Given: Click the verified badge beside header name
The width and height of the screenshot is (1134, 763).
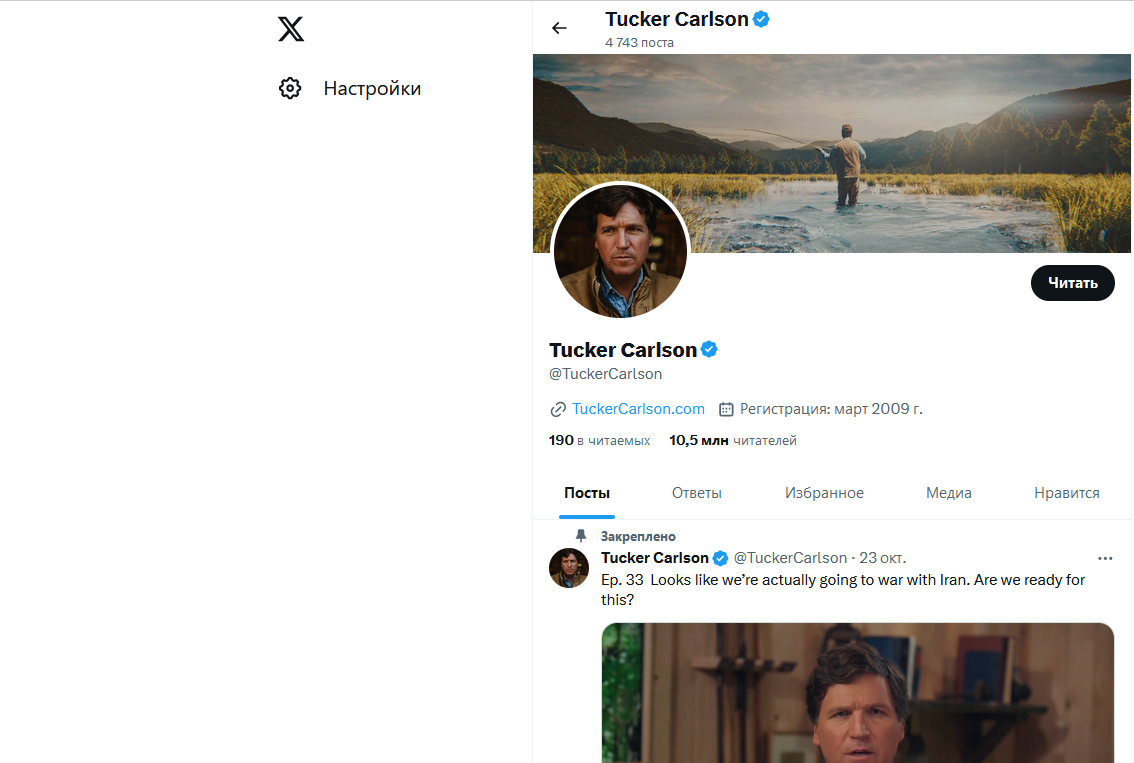Looking at the screenshot, I should [x=761, y=20].
